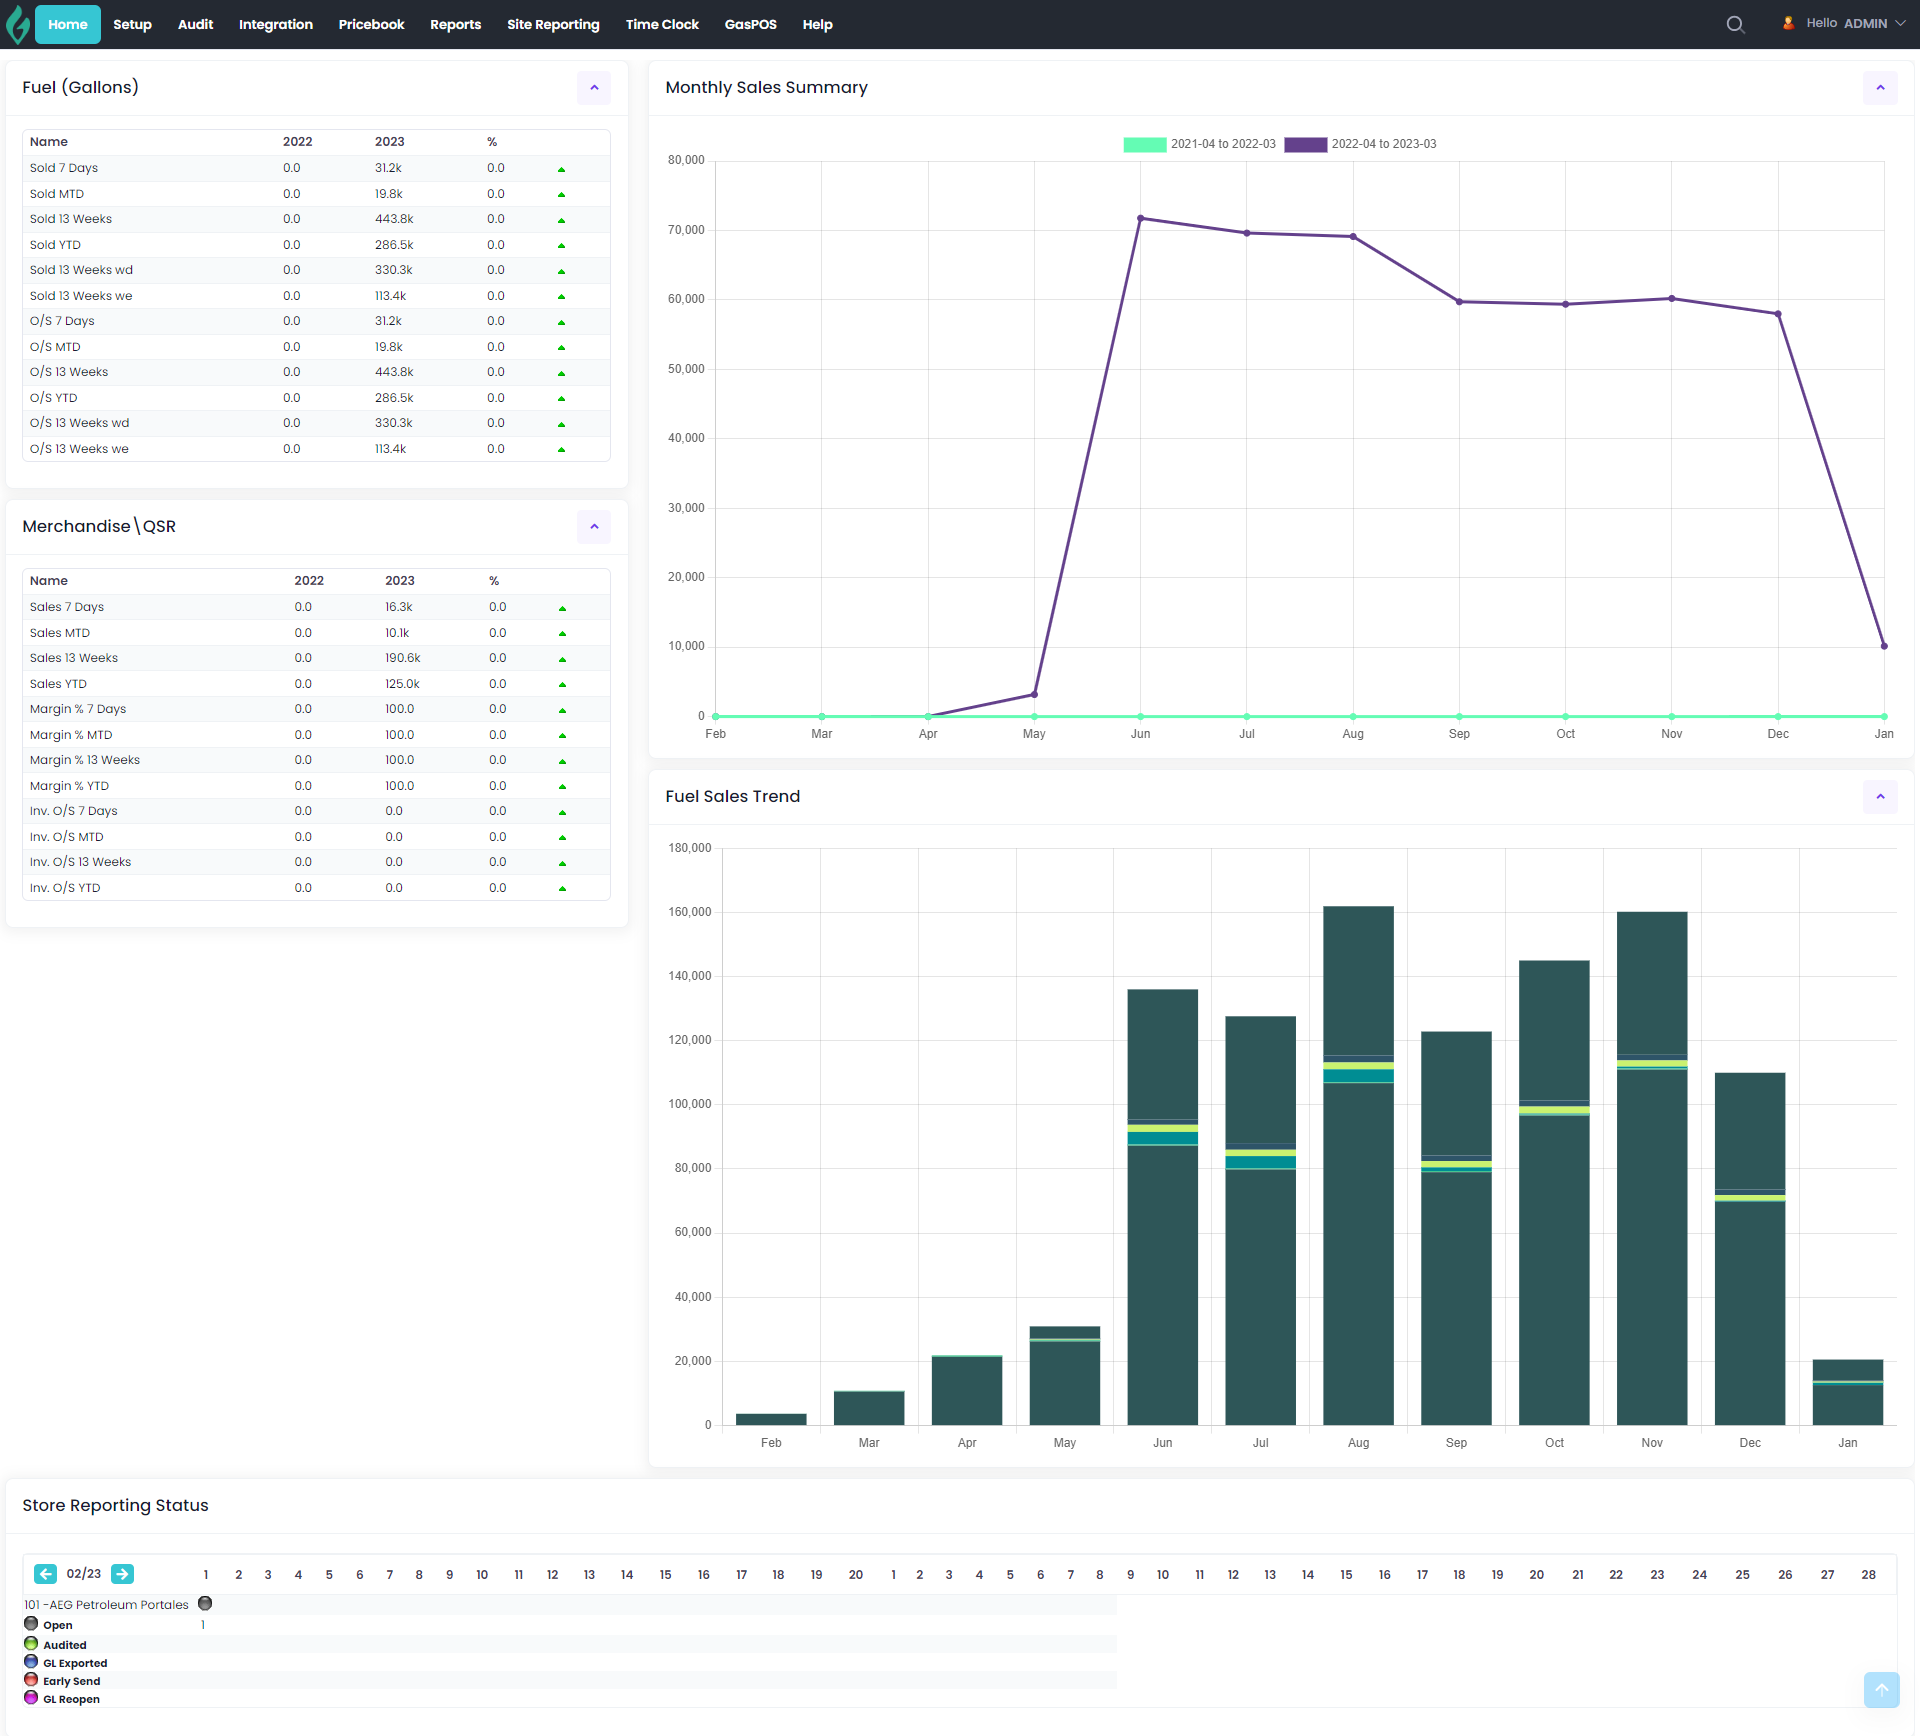Open the Time Clock menu
The image size is (1920, 1736).
tap(662, 24)
